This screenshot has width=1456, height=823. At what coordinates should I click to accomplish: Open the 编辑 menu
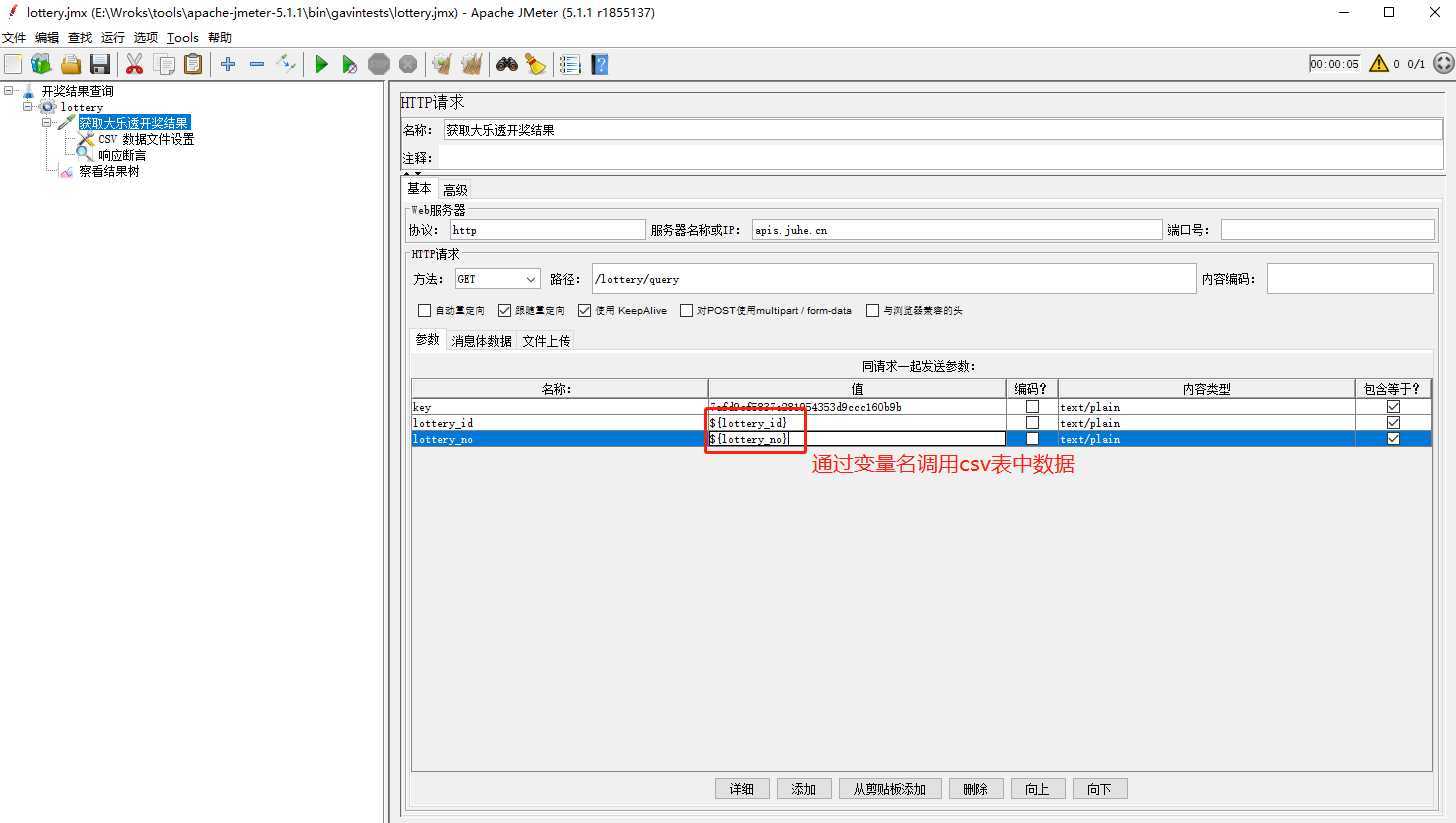point(47,38)
